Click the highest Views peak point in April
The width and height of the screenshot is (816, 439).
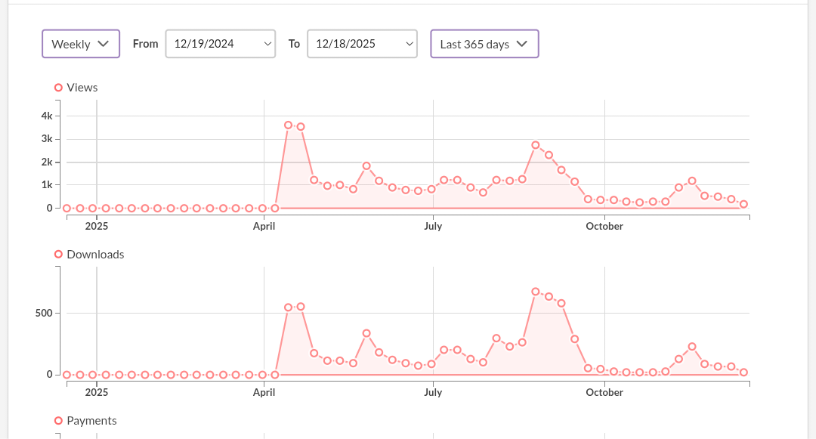288,125
